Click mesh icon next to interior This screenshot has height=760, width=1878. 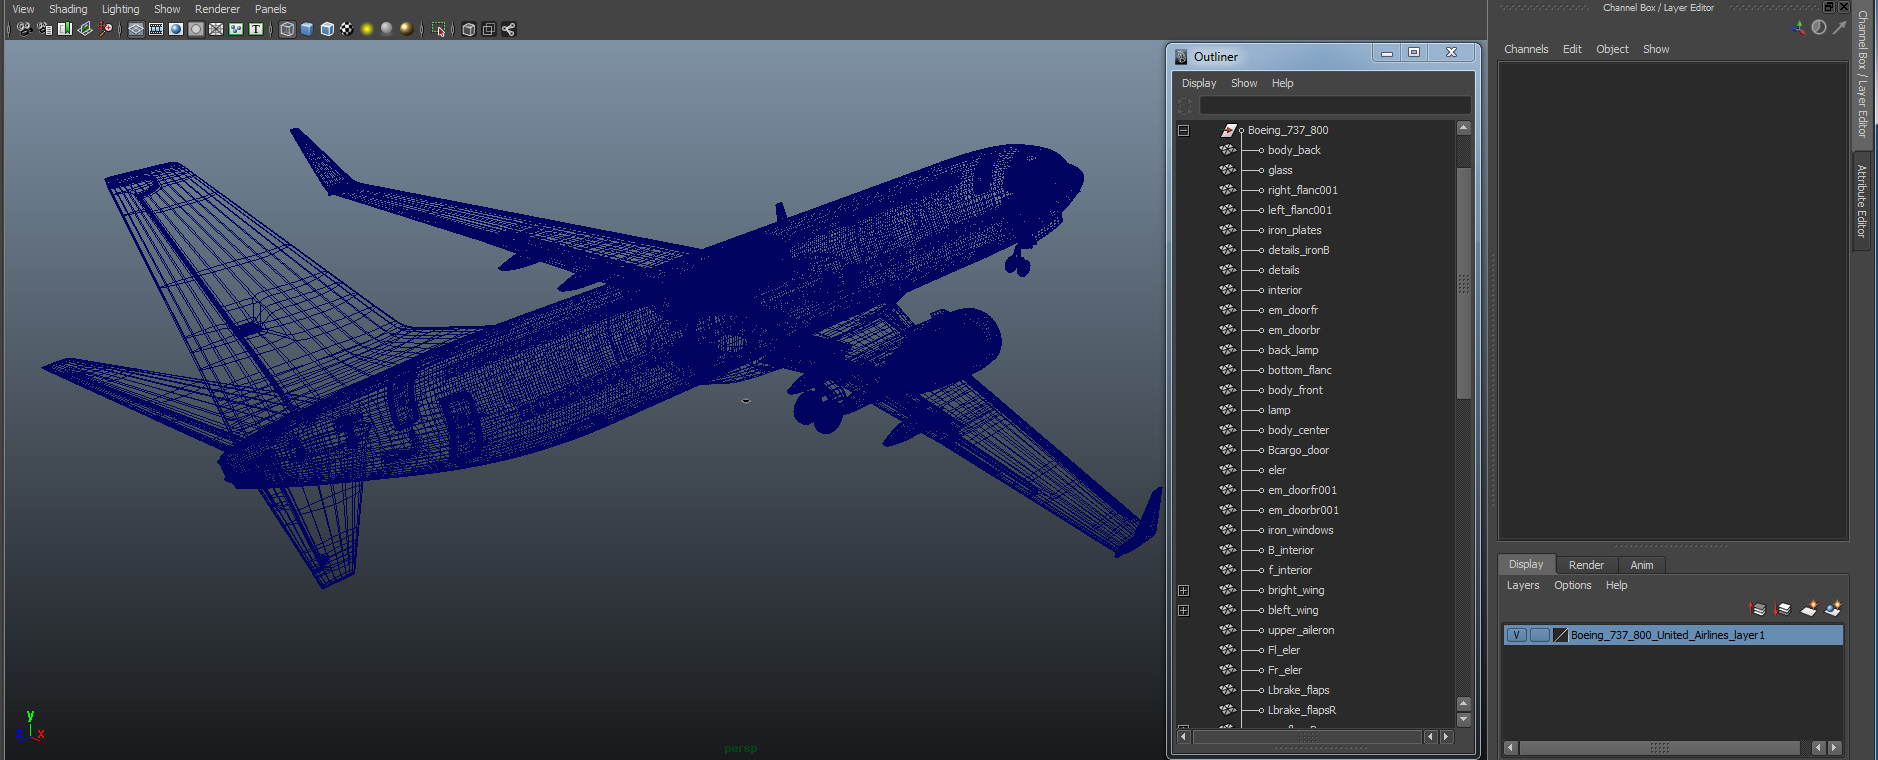1227,290
